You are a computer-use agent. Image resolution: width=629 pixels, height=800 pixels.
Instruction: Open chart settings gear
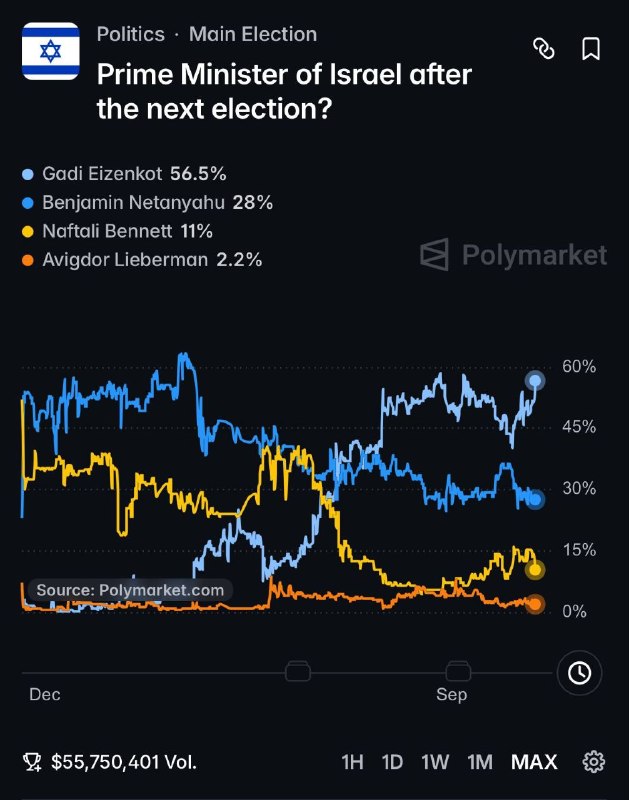(x=593, y=762)
